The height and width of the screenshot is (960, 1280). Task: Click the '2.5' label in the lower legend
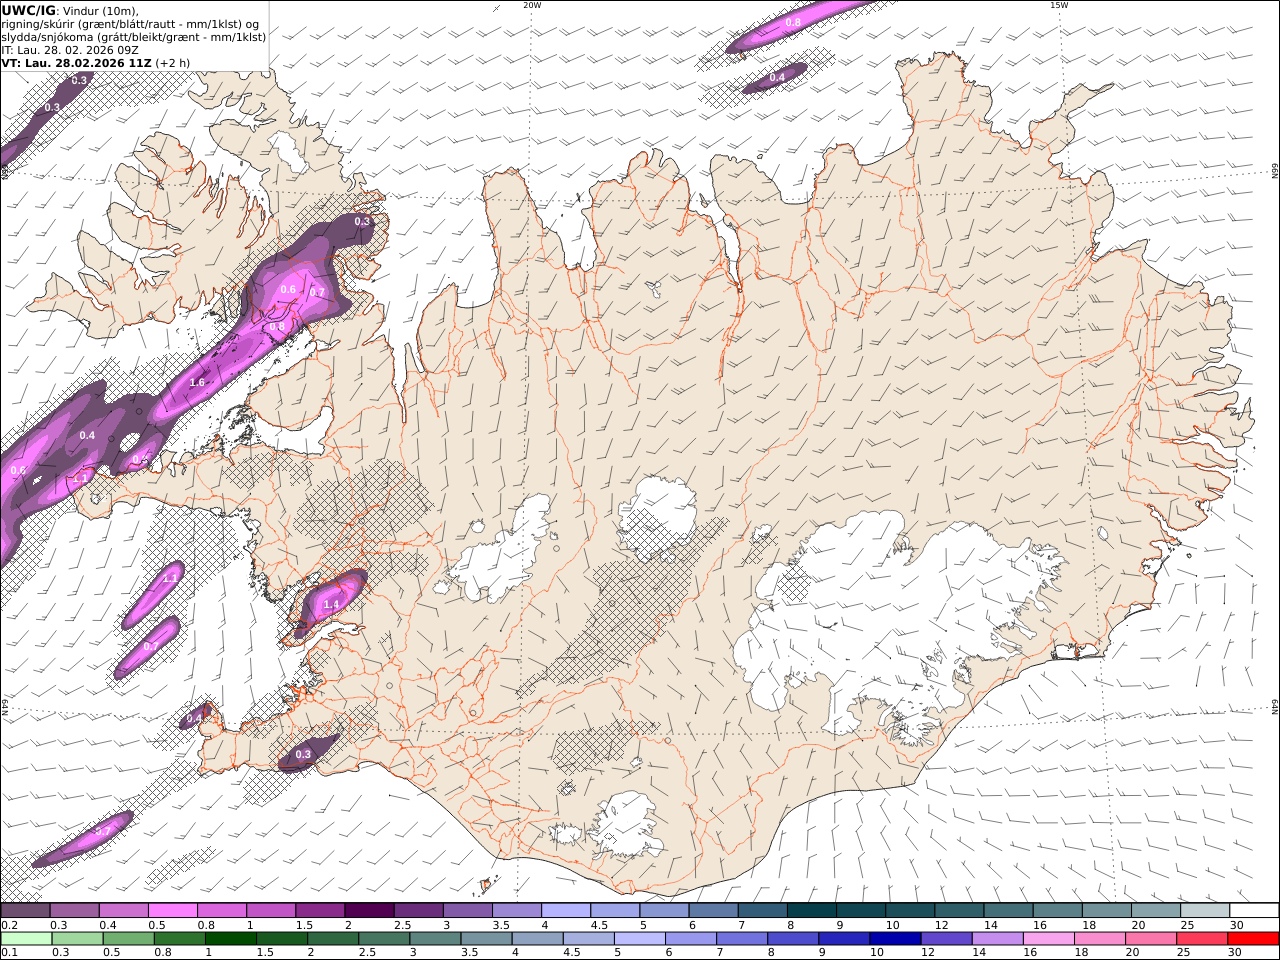[x=367, y=953]
